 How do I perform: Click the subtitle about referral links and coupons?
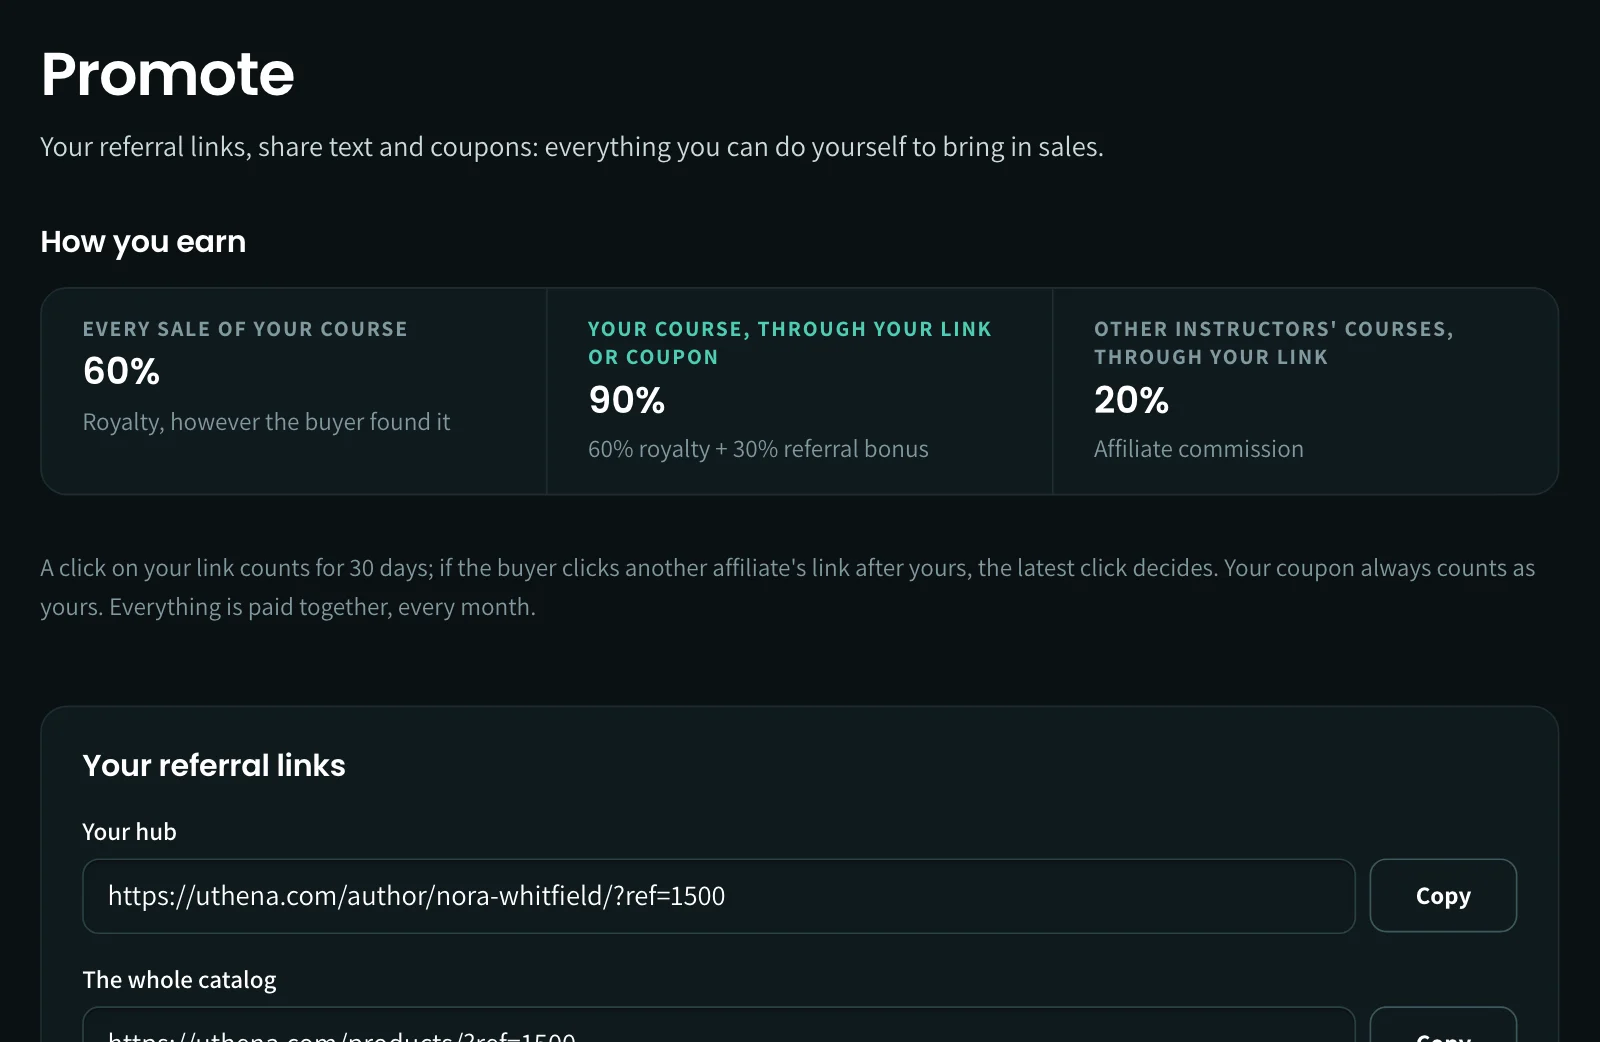point(572,147)
